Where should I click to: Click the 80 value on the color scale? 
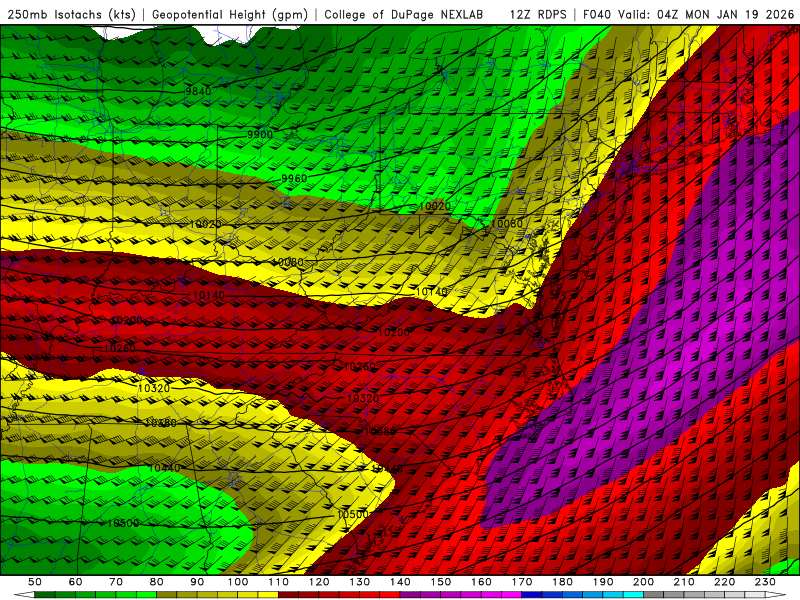[x=157, y=582]
